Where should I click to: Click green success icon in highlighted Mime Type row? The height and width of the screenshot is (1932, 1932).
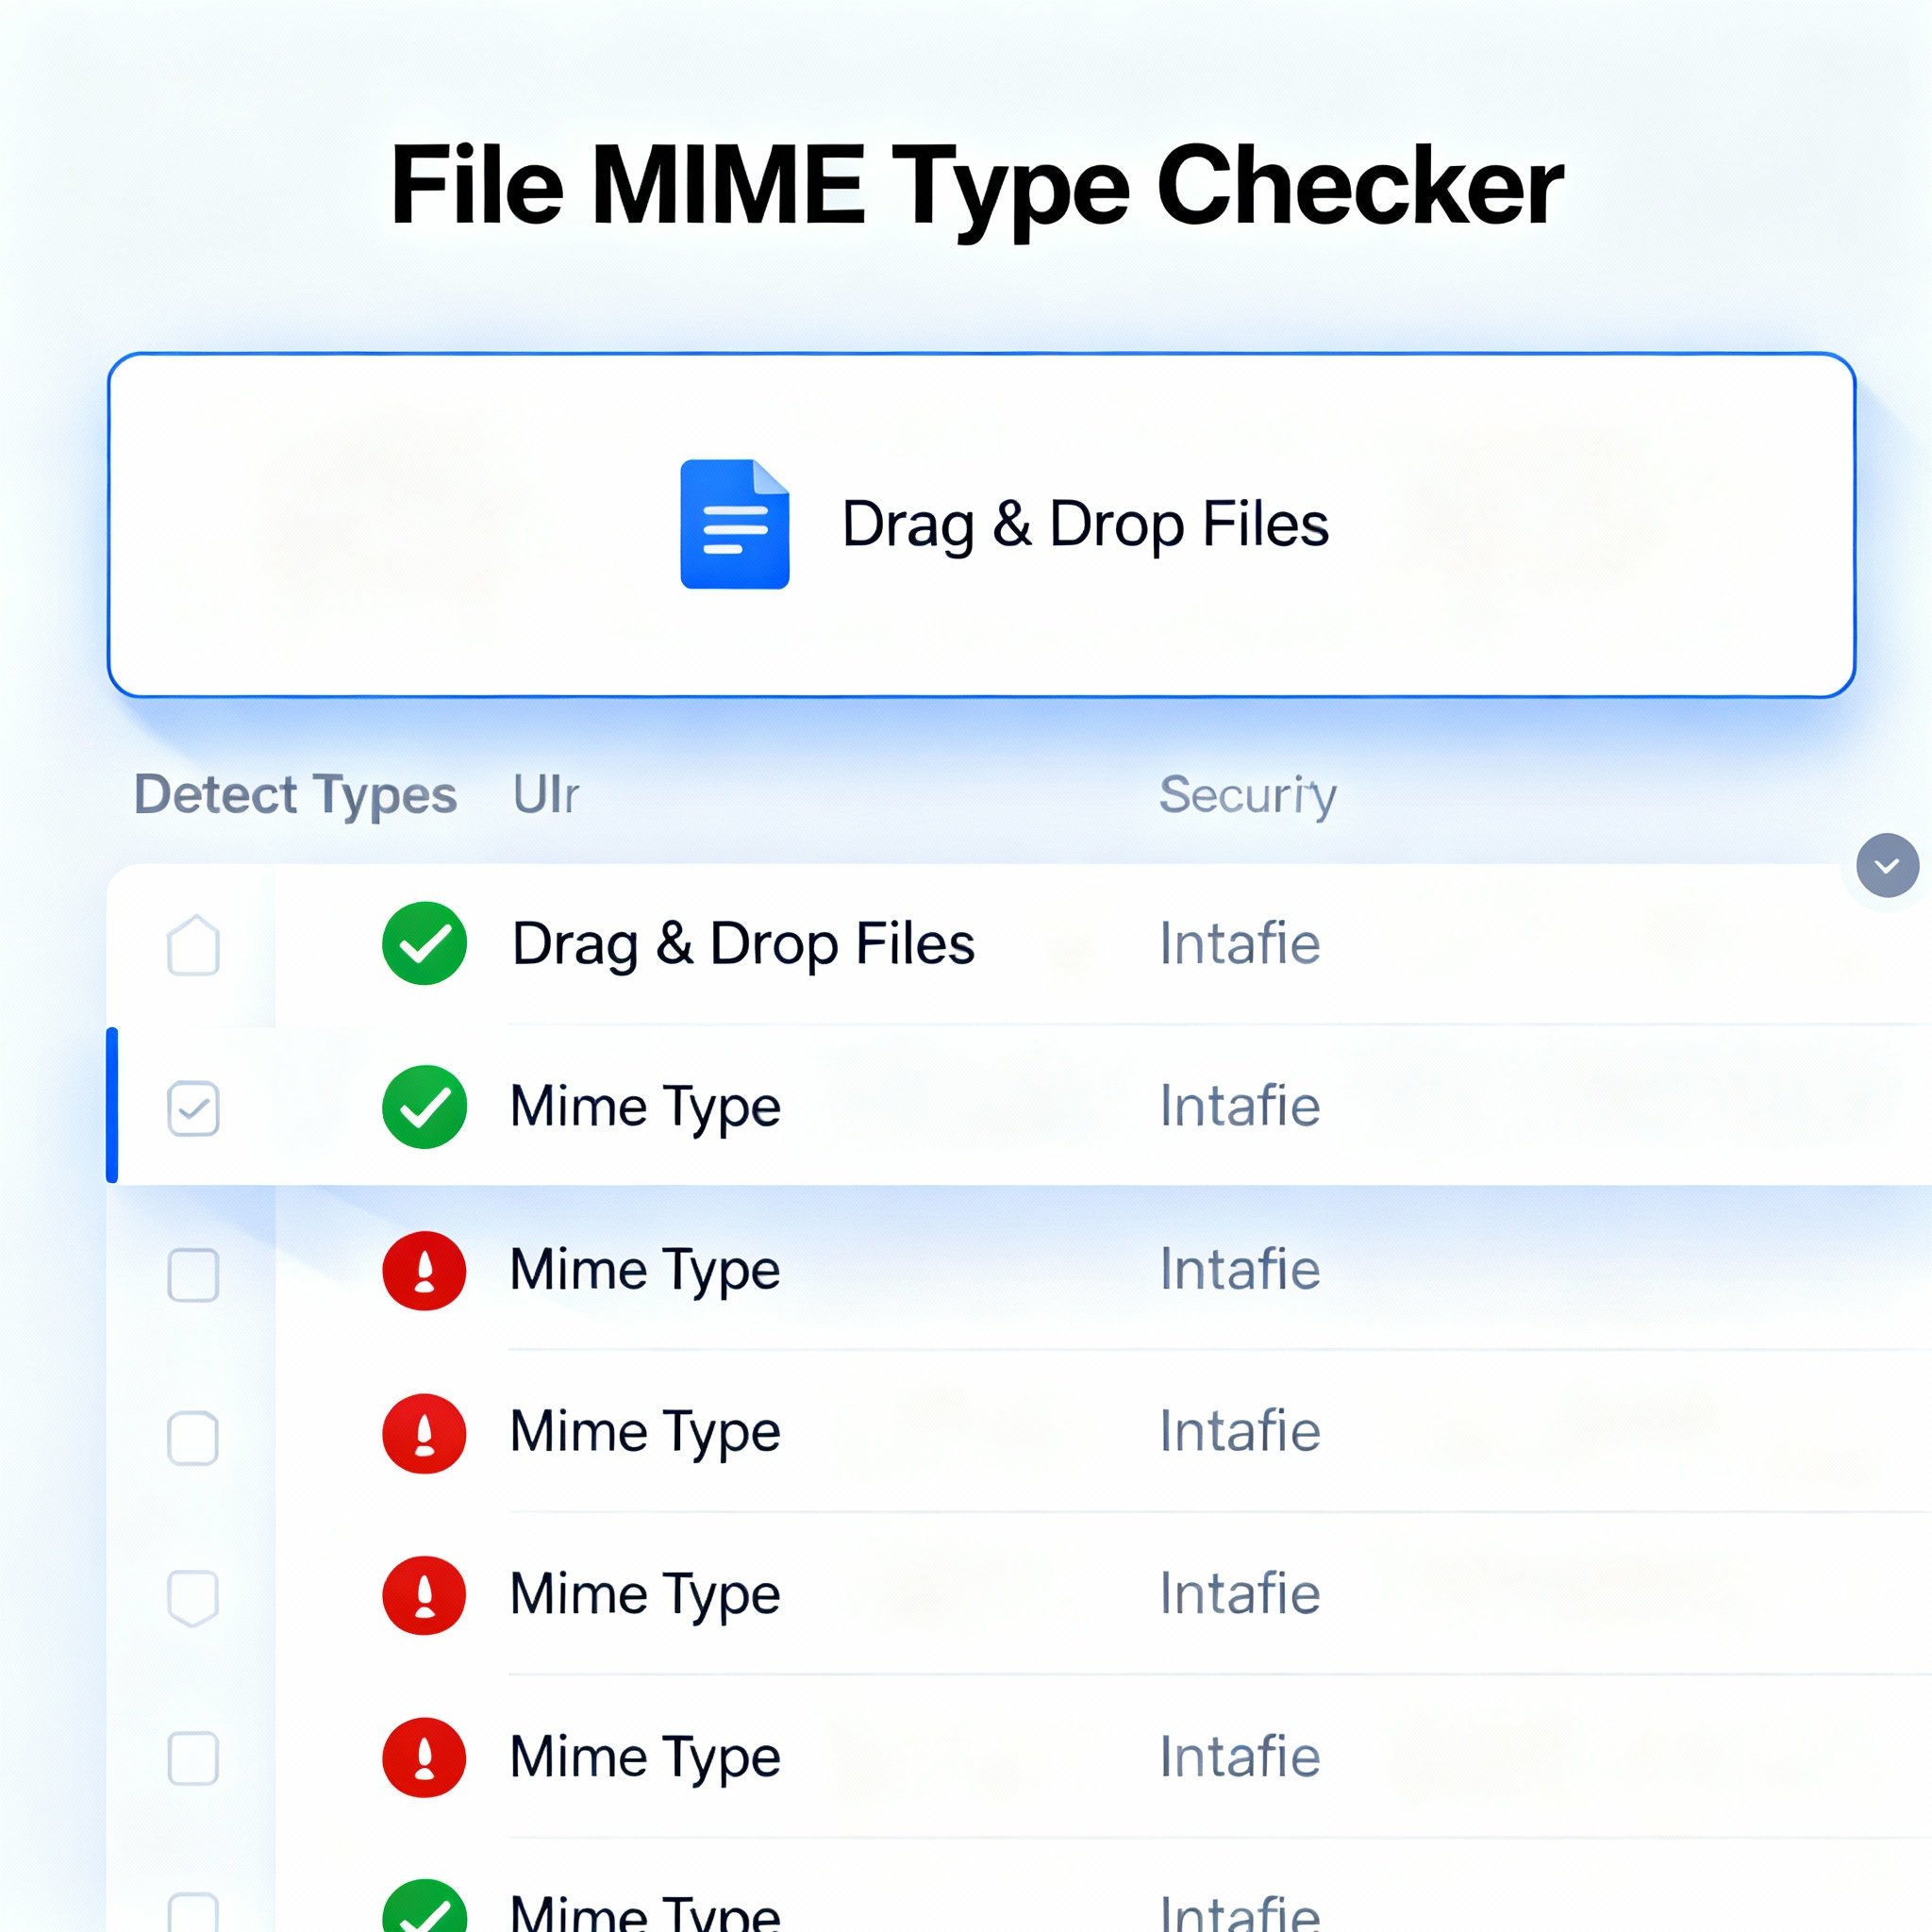click(424, 1106)
